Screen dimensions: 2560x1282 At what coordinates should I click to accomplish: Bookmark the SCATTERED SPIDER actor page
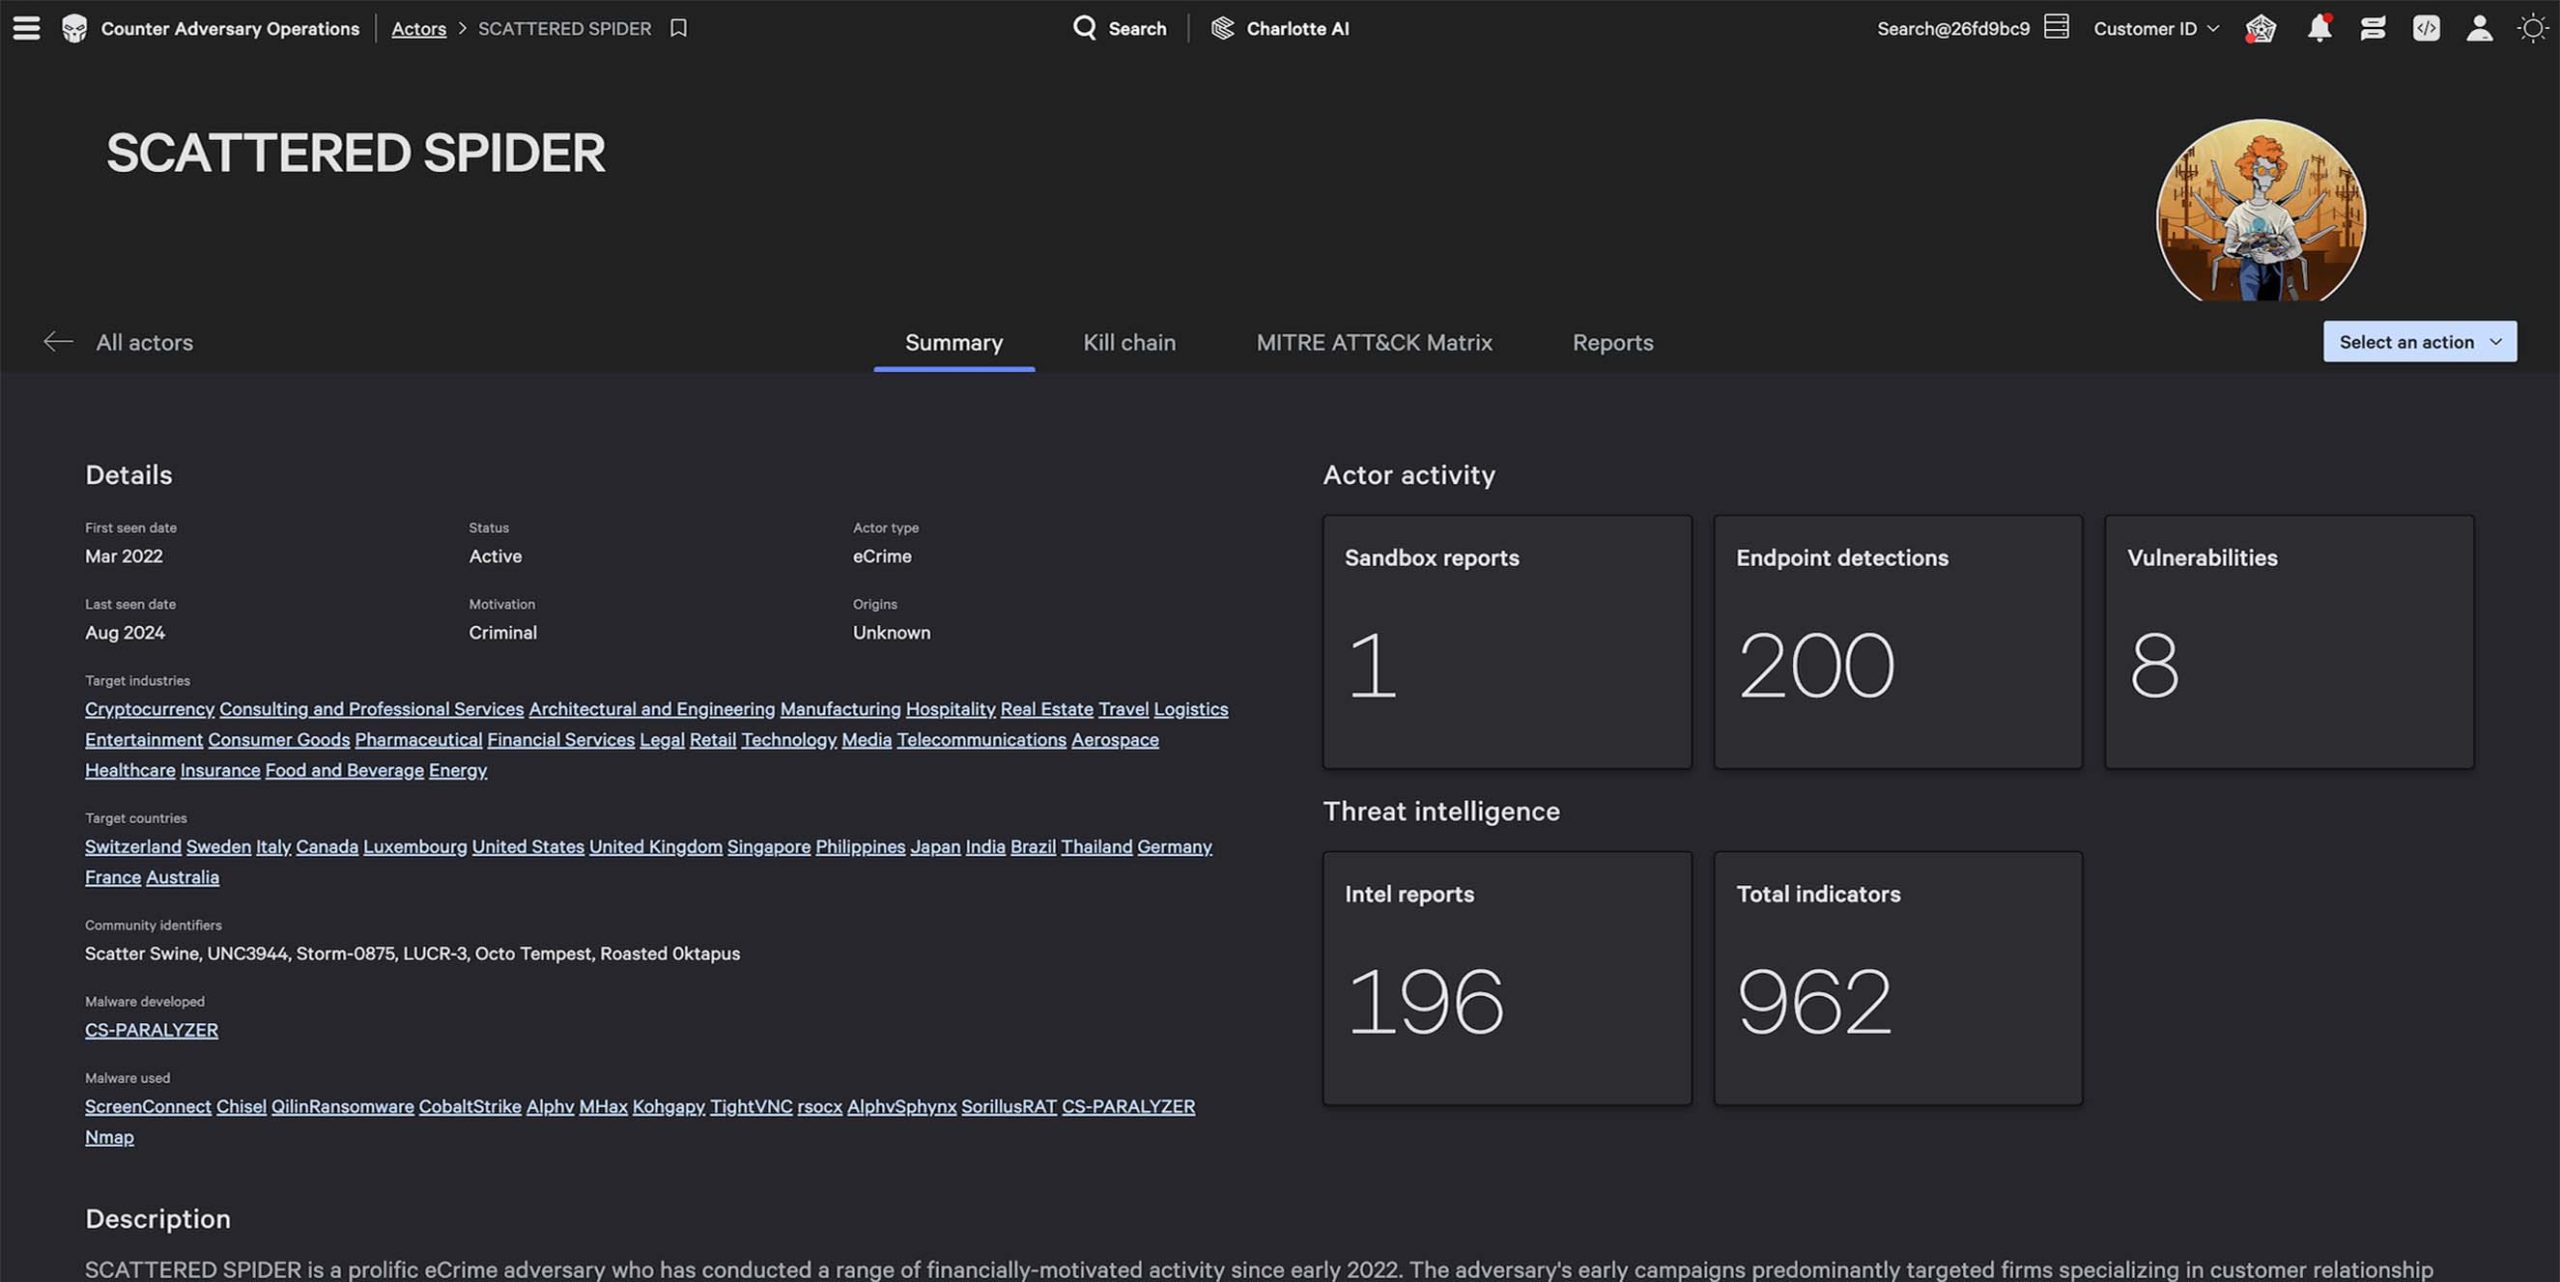click(678, 28)
